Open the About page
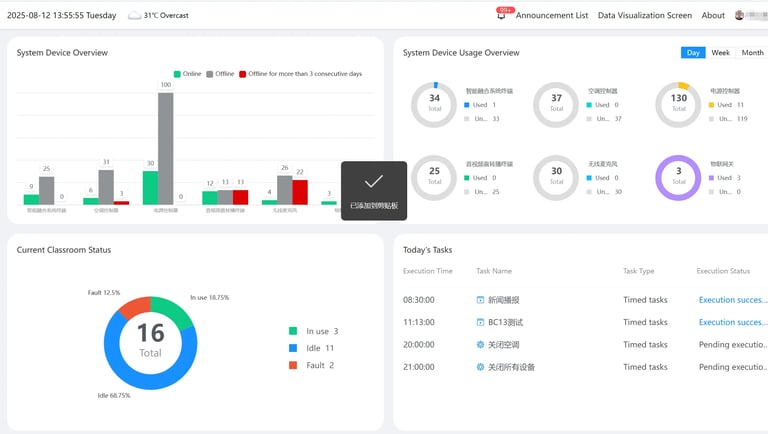 point(713,16)
